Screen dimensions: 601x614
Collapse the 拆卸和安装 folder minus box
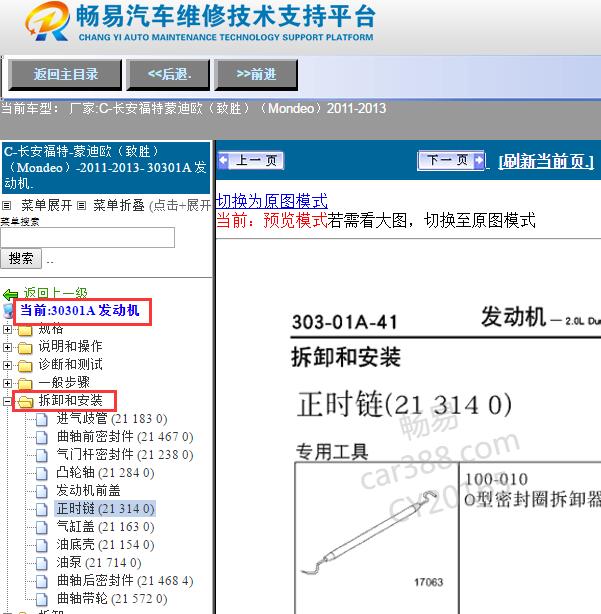(x=7, y=401)
